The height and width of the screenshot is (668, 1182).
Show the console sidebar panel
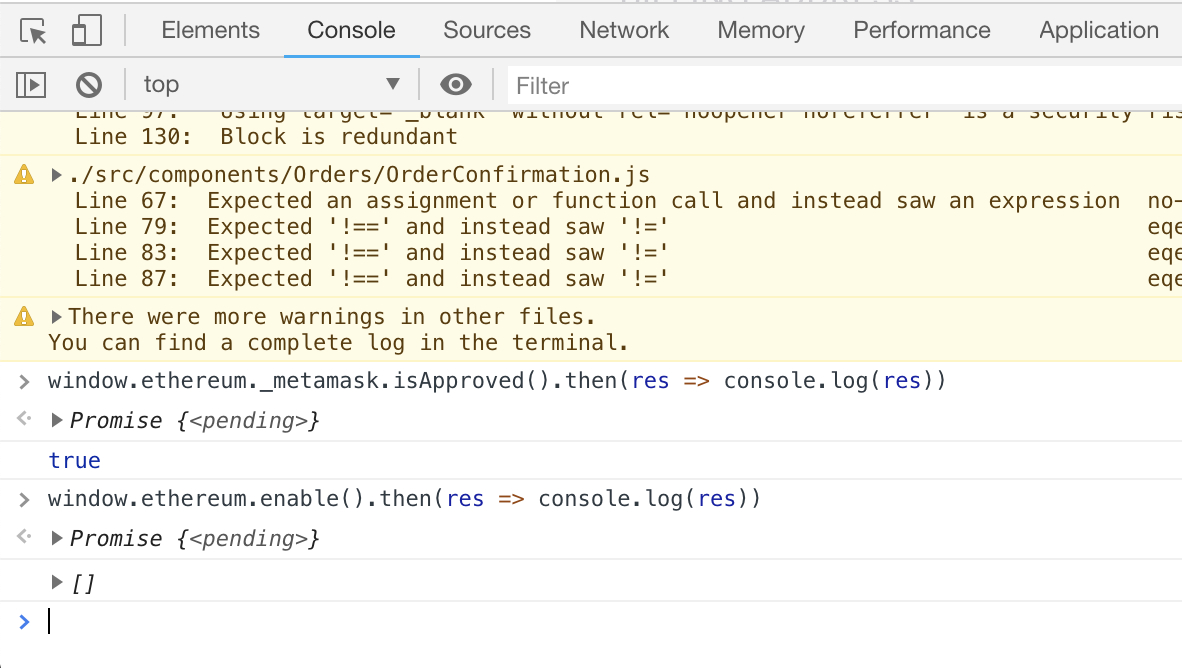click(30, 84)
